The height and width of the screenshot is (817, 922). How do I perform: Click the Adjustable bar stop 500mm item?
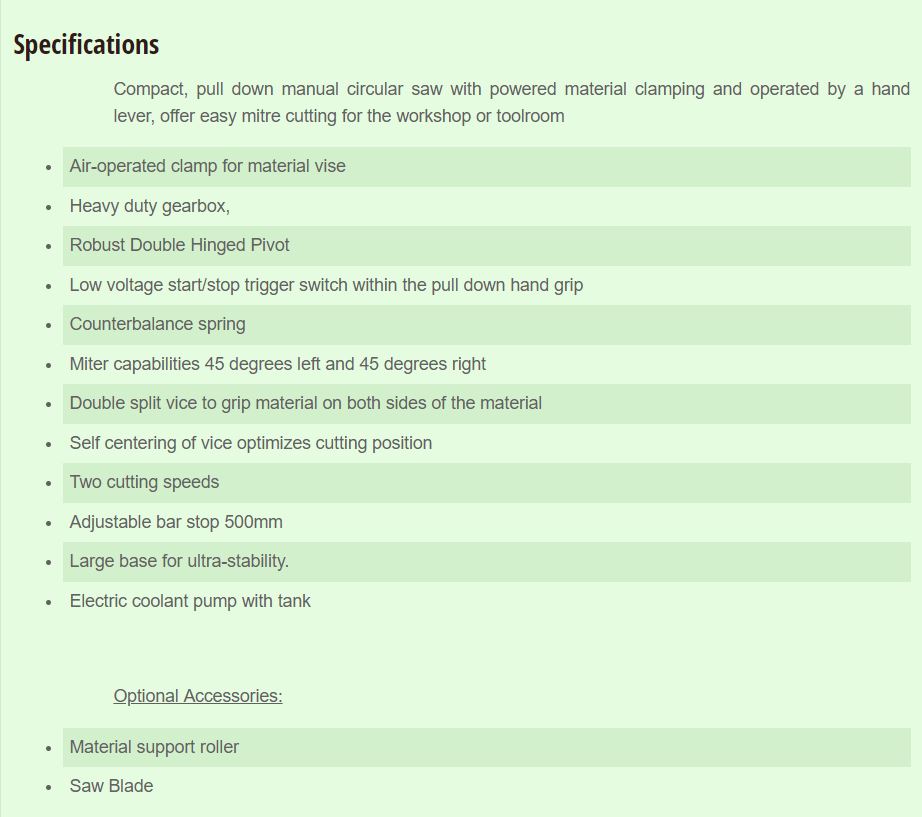(x=176, y=522)
